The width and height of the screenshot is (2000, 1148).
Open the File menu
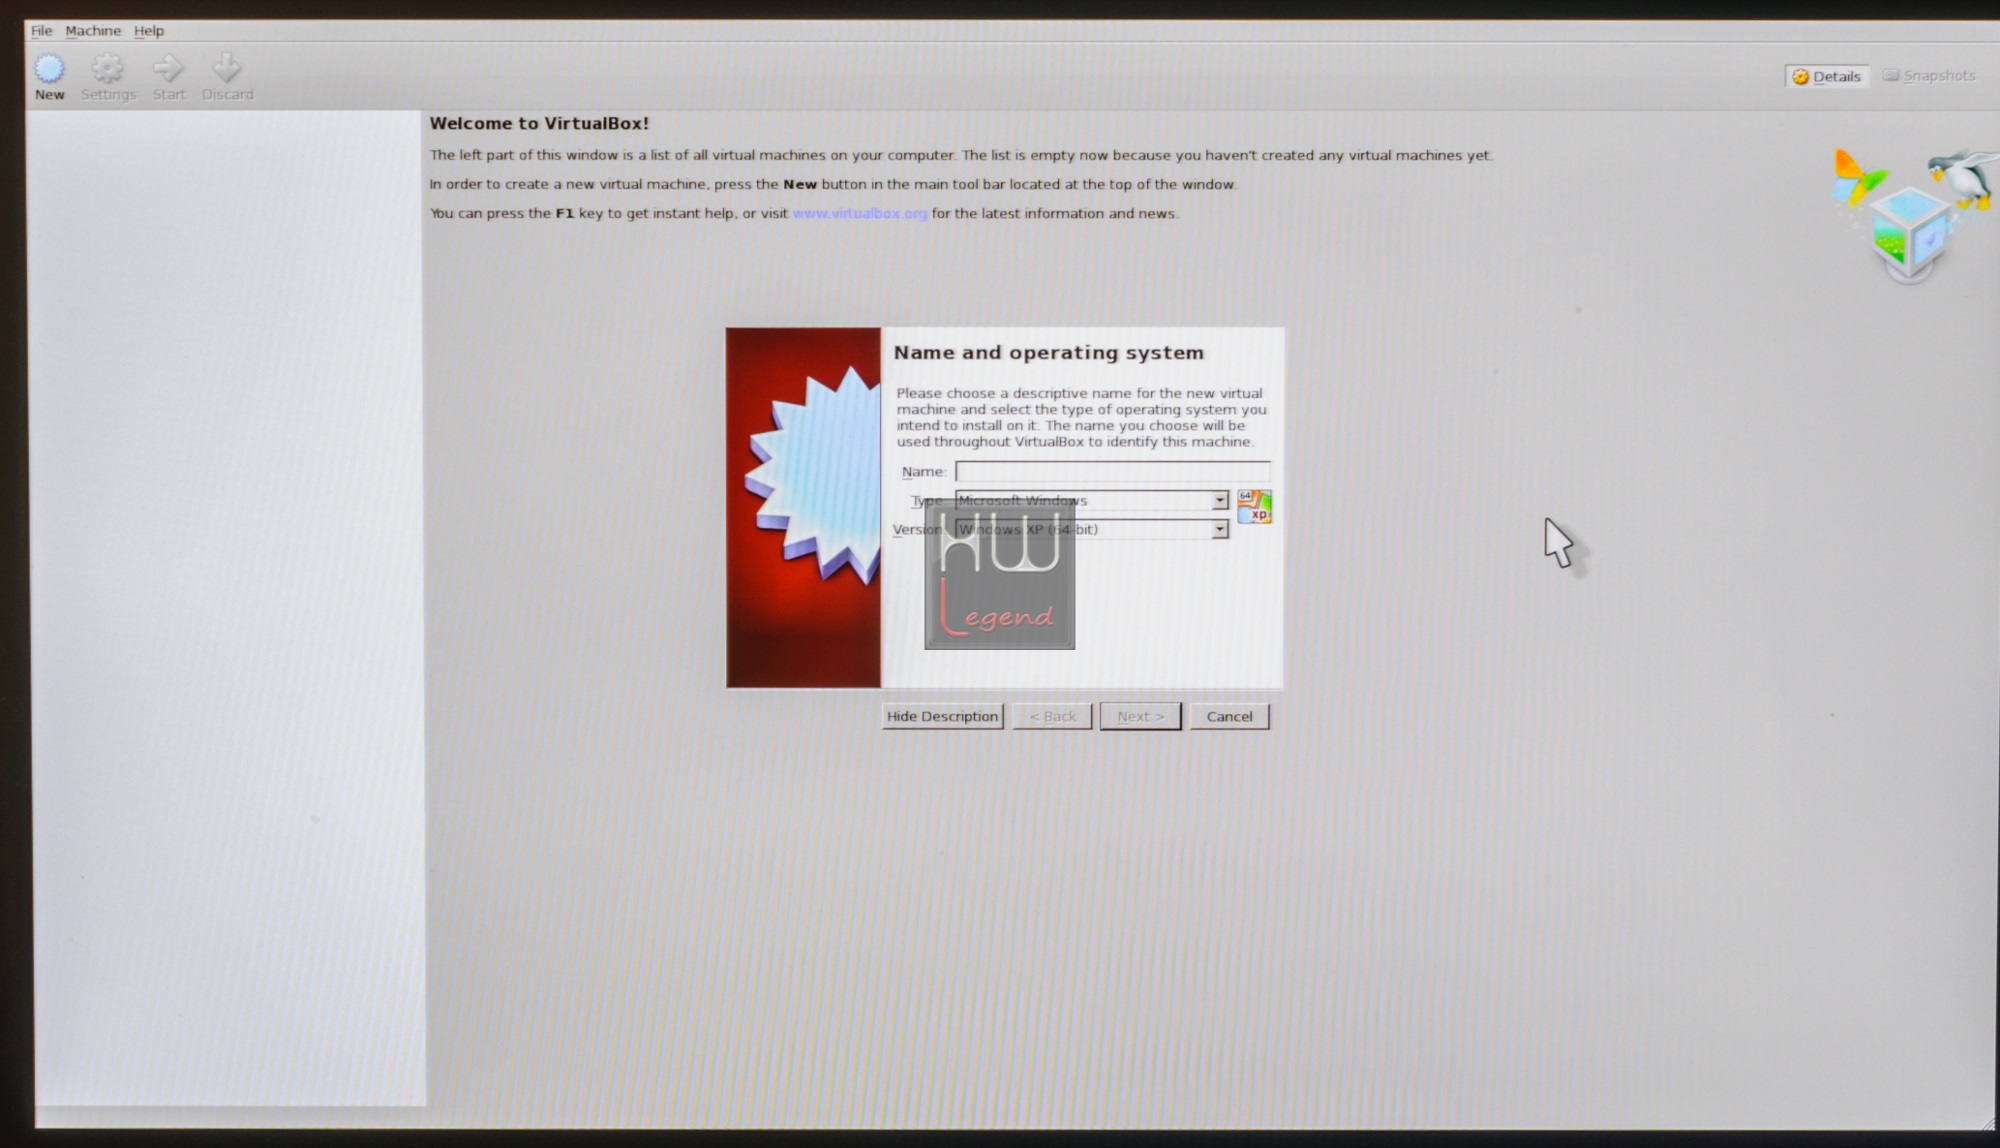[x=41, y=31]
